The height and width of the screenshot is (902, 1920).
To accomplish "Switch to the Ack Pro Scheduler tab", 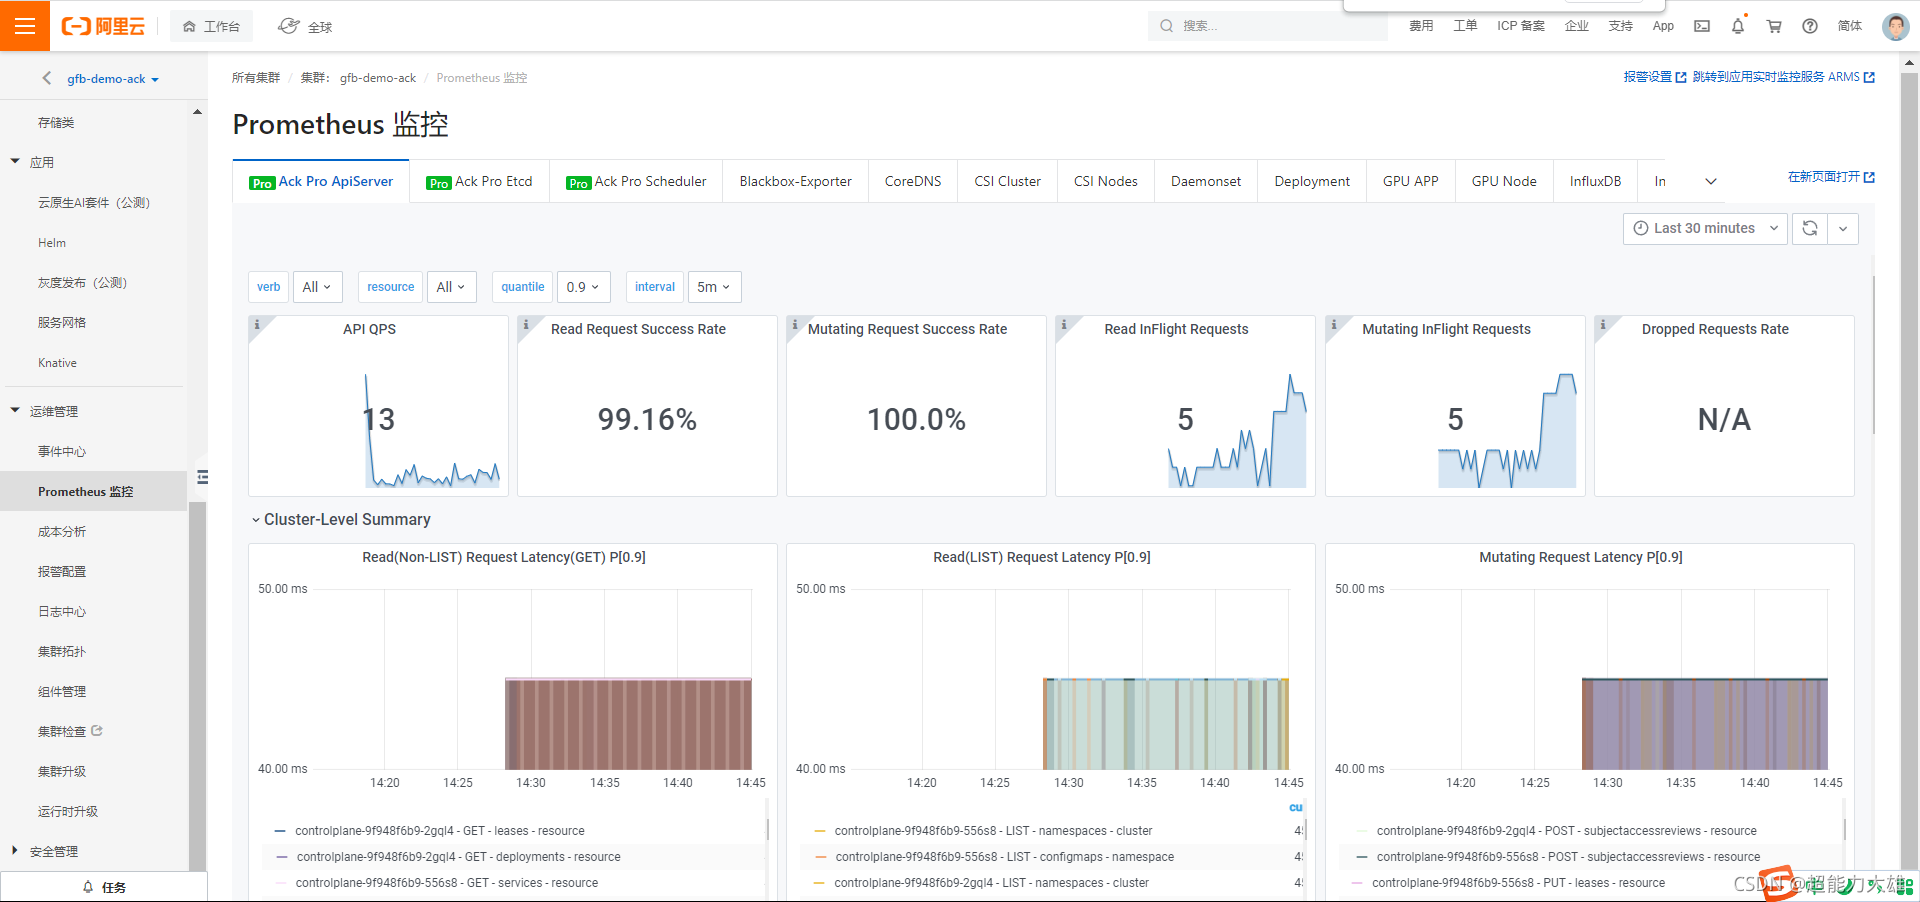I will pyautogui.click(x=636, y=181).
